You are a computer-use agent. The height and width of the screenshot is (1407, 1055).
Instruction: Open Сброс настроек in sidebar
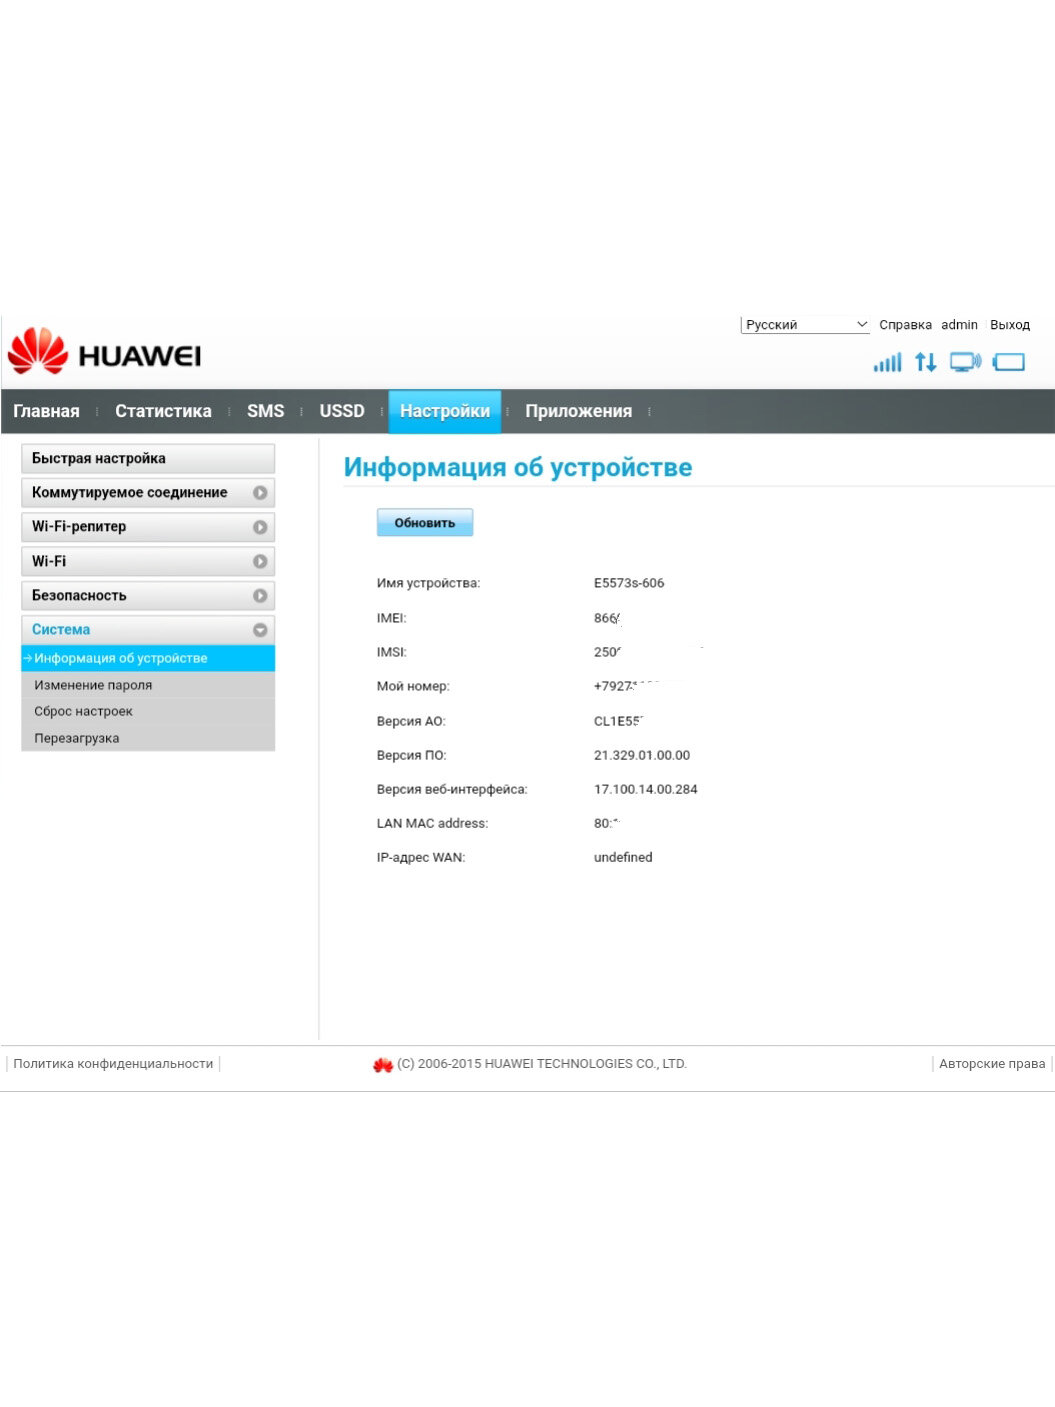point(148,711)
